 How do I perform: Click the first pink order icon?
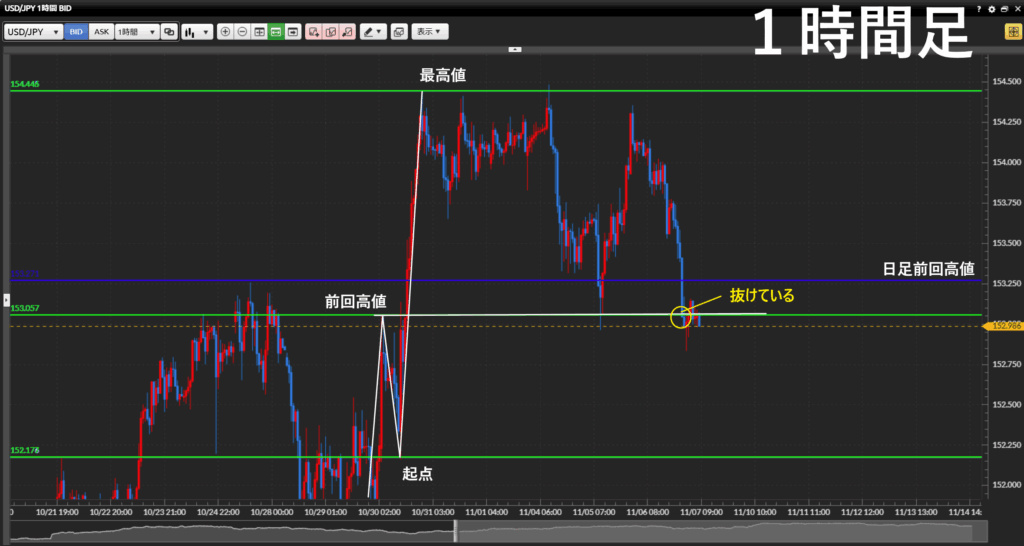tap(314, 32)
